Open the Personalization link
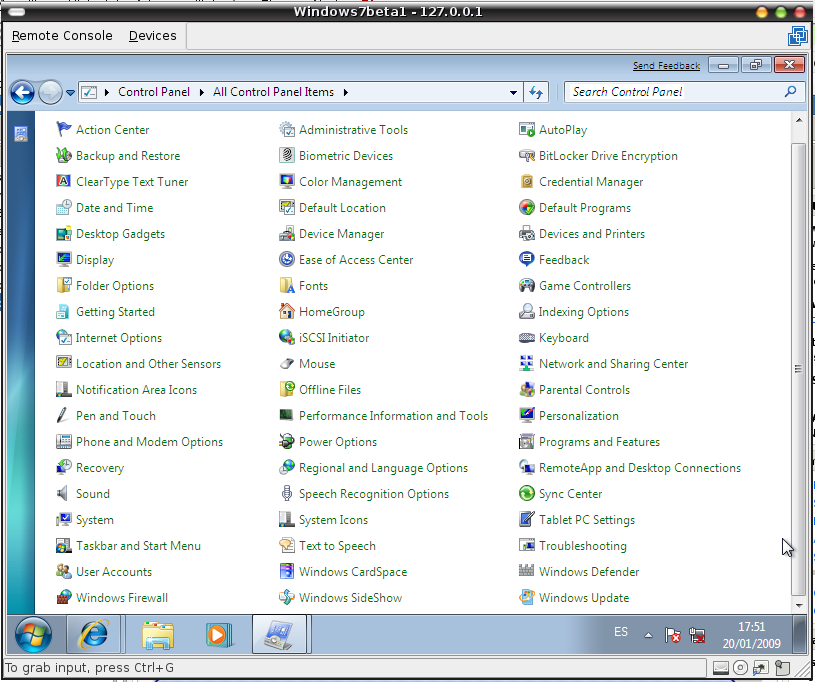 (579, 415)
